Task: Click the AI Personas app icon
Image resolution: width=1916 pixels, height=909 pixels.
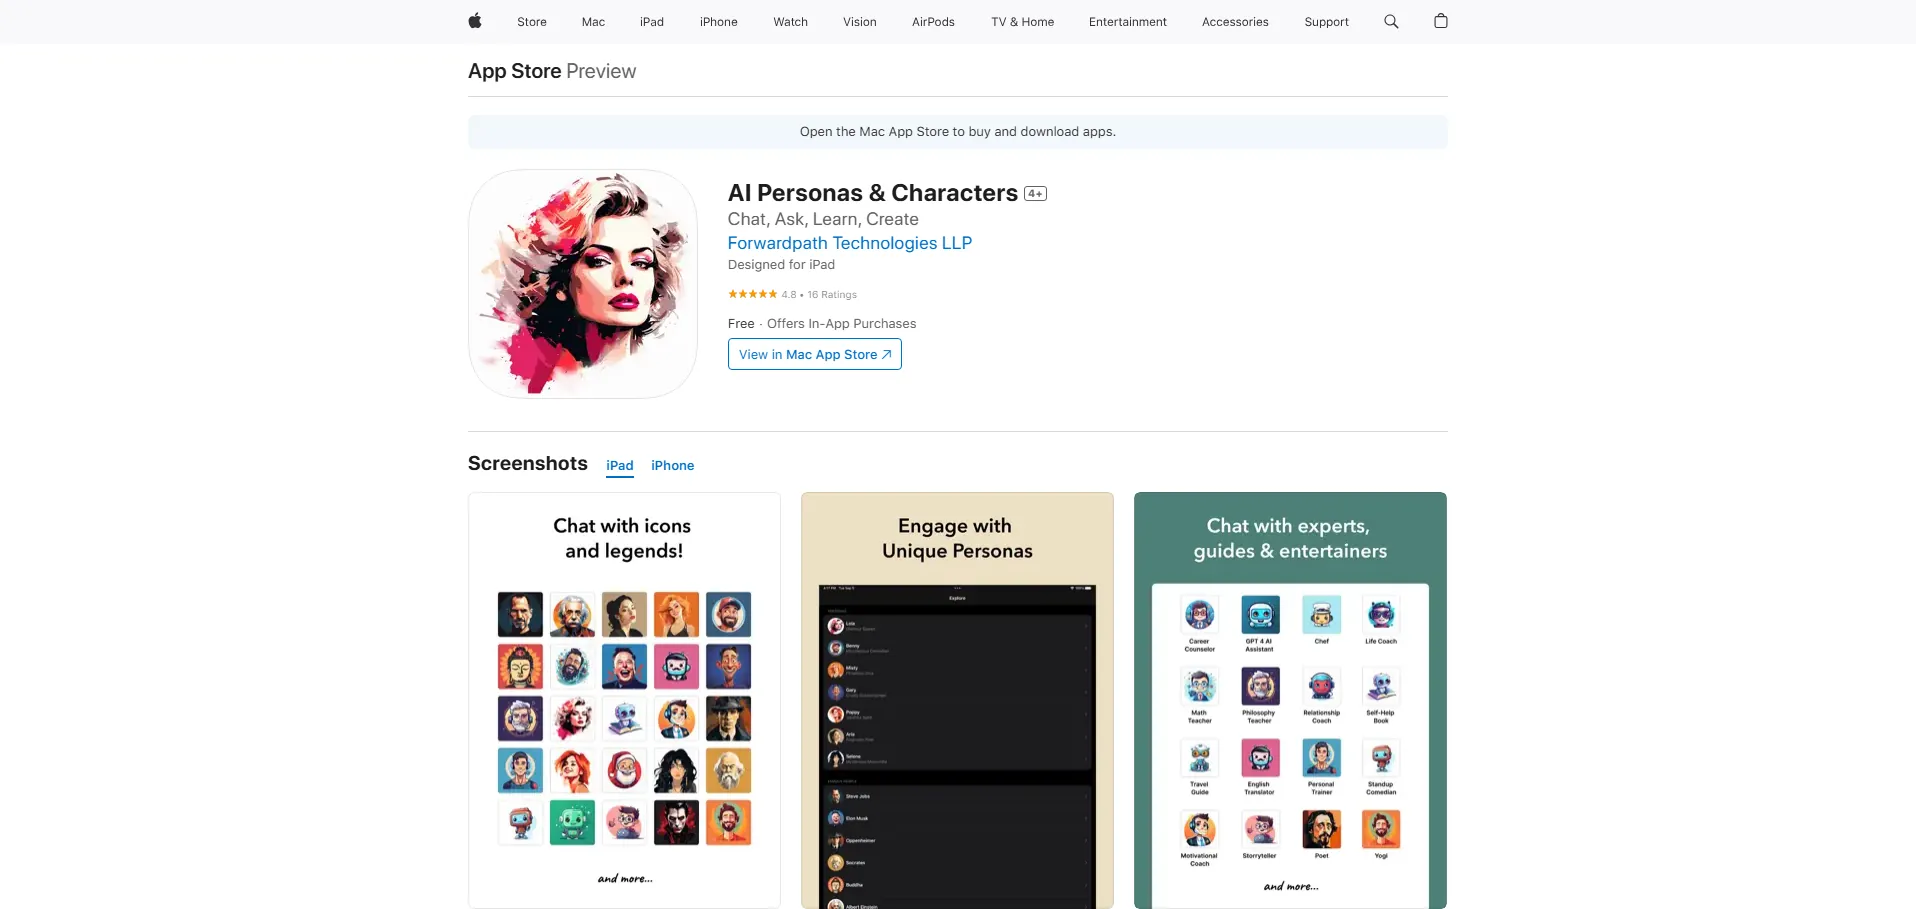Action: click(x=583, y=284)
